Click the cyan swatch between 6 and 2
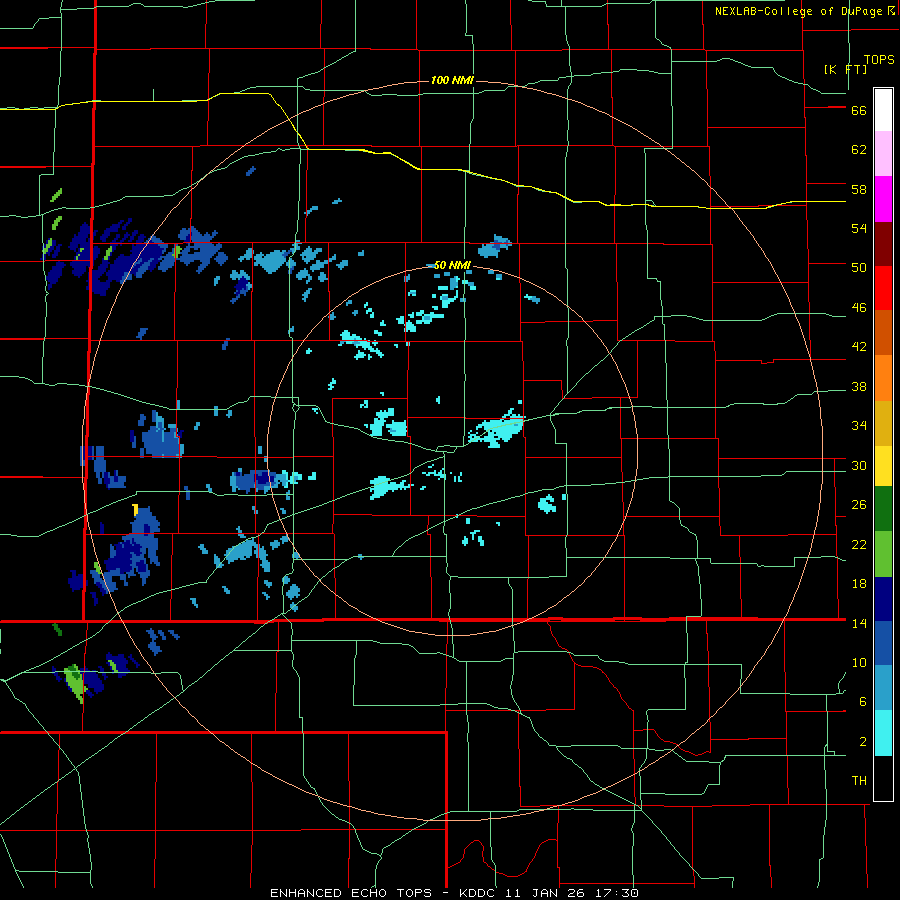 (883, 732)
